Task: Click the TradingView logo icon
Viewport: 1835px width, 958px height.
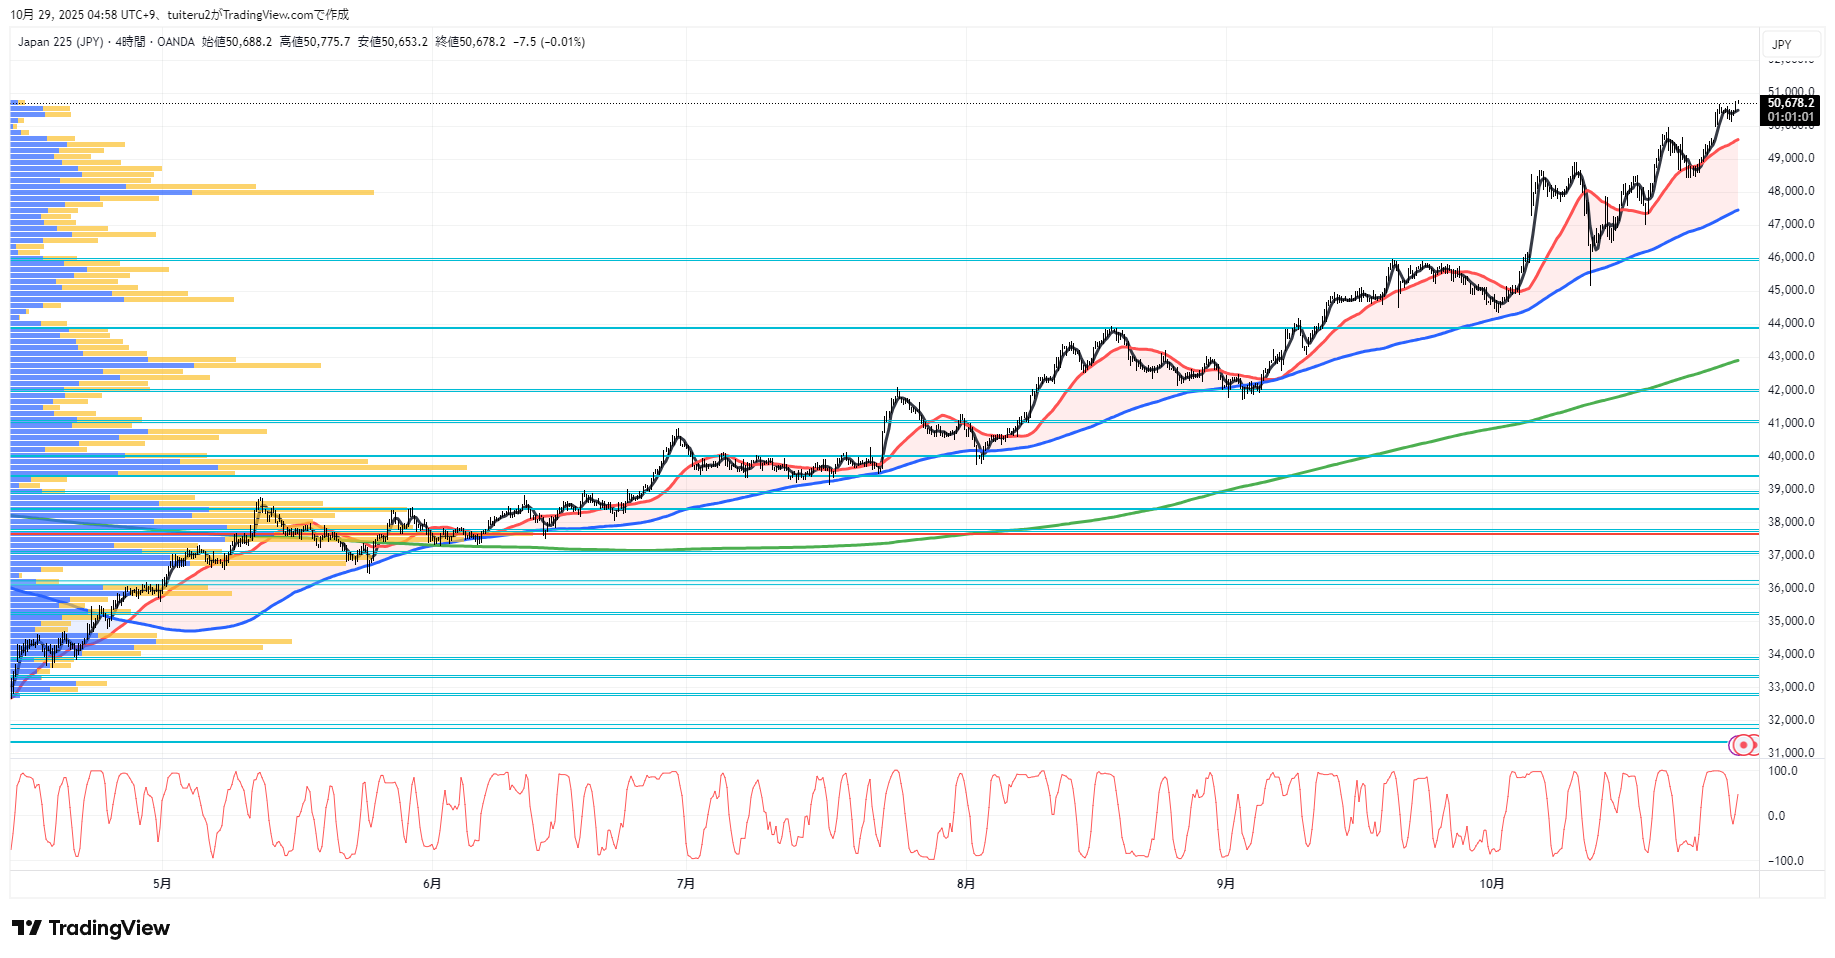Action: [x=26, y=928]
